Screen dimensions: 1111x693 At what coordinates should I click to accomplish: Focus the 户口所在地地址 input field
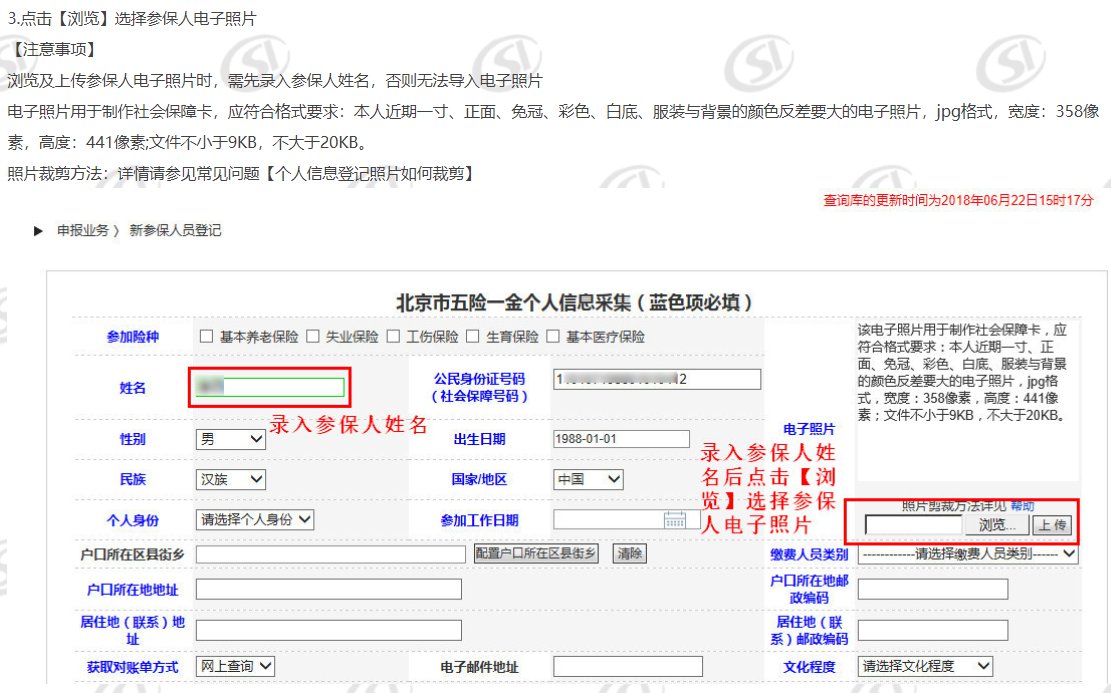coord(329,590)
